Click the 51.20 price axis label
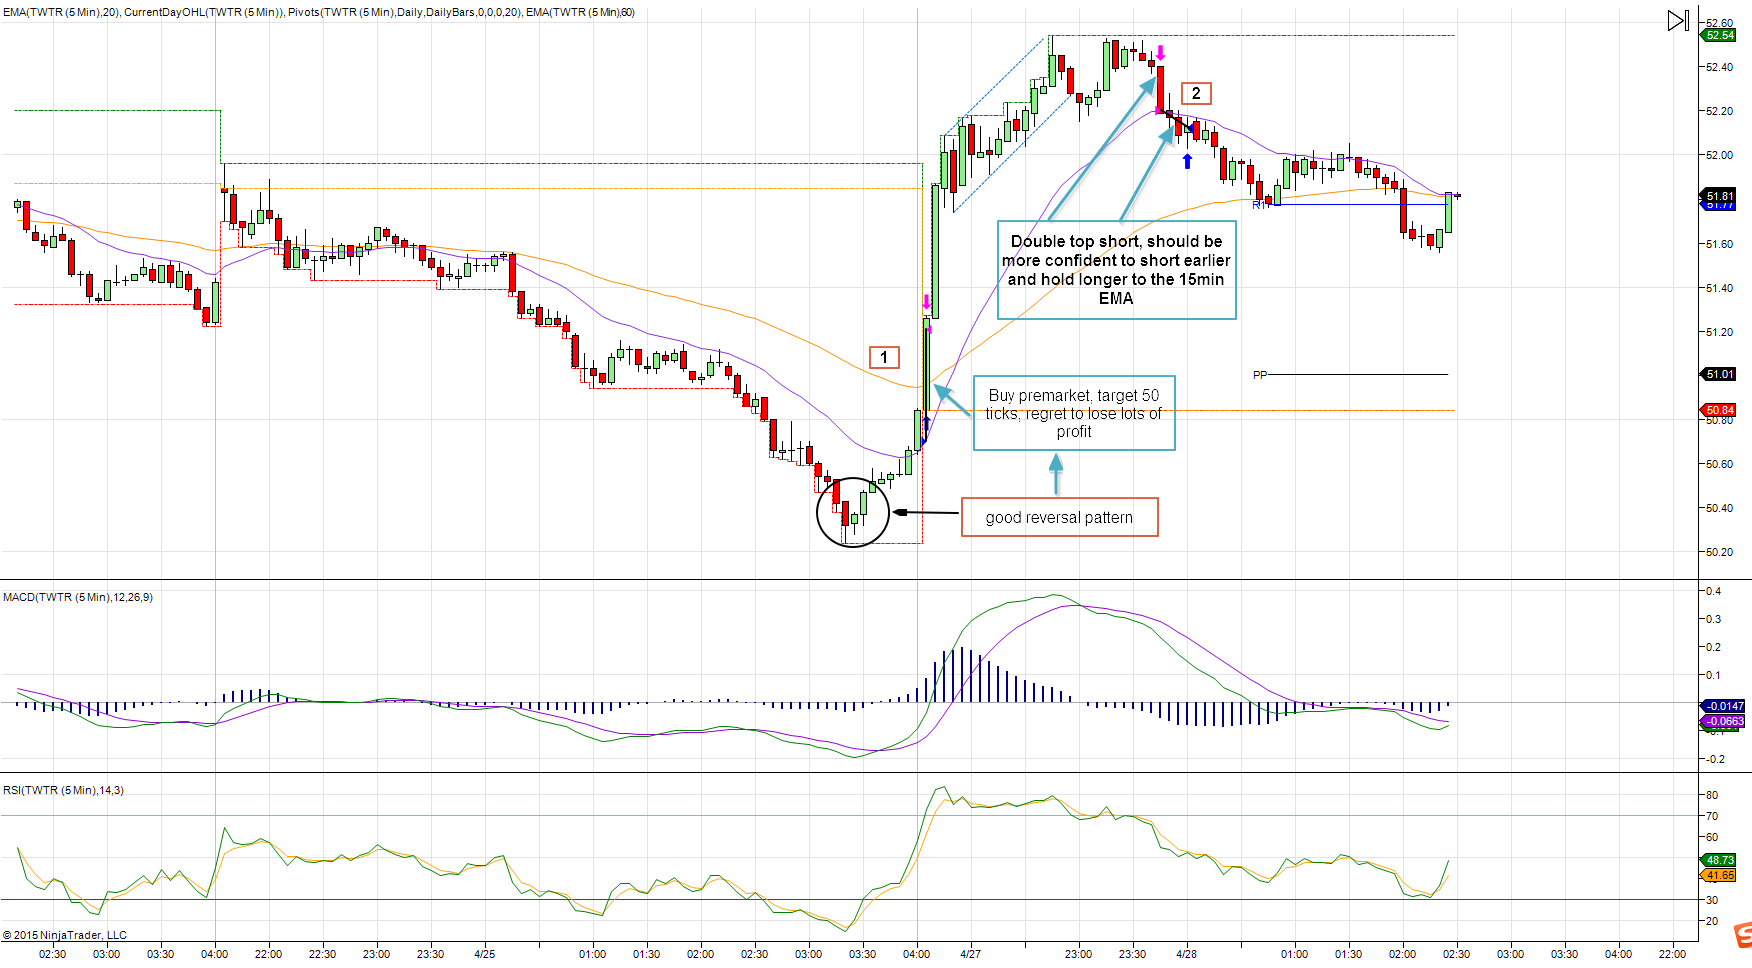The width and height of the screenshot is (1752, 968). (1720, 332)
